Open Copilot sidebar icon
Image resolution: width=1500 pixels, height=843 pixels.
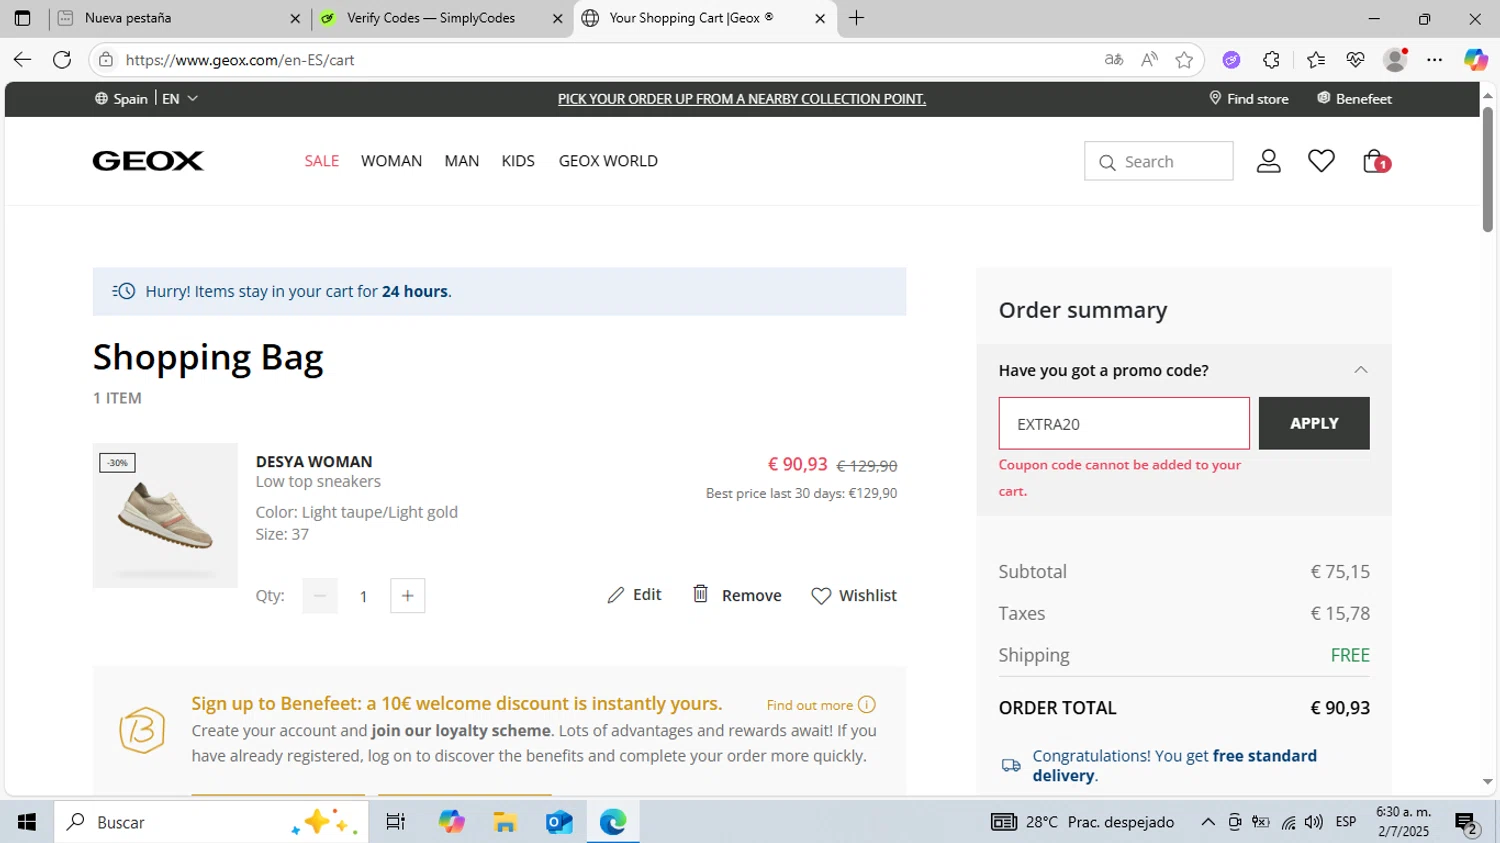click(1476, 60)
